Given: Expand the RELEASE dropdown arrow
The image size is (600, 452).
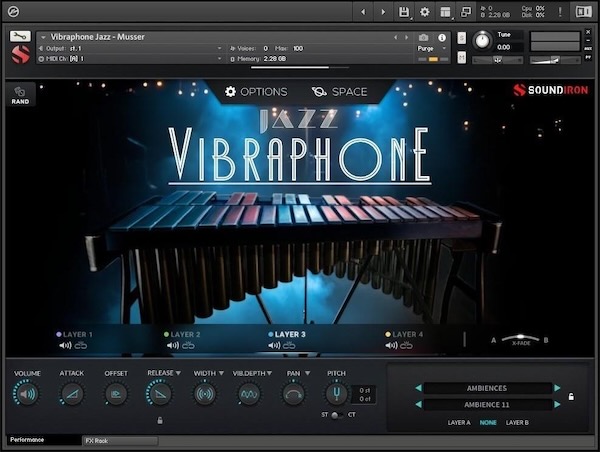Looking at the screenshot, I should point(178,373).
